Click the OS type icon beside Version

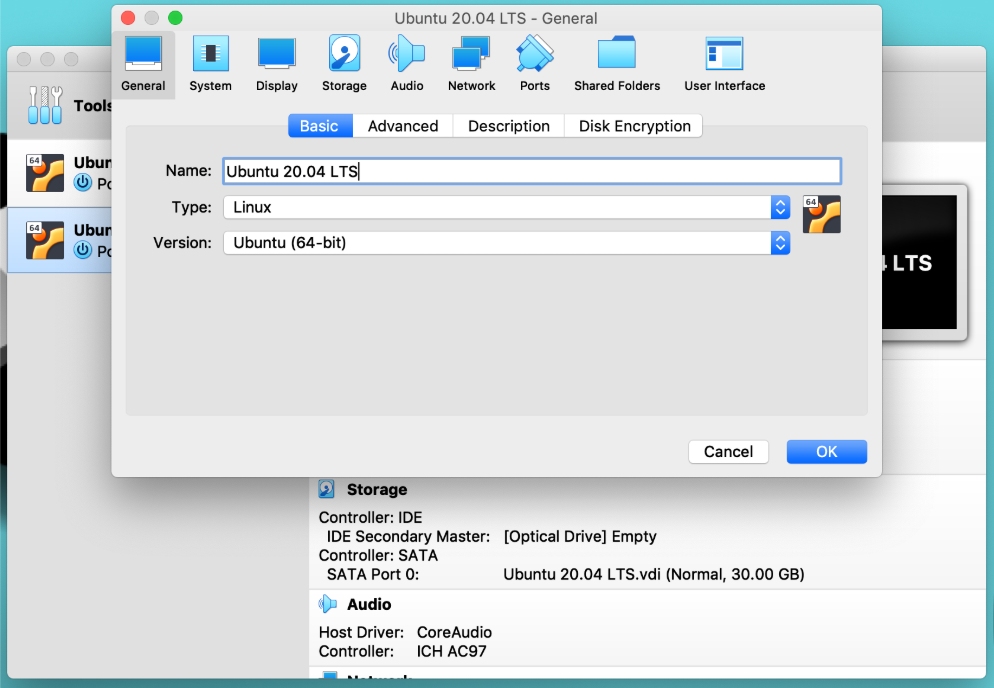pos(822,214)
